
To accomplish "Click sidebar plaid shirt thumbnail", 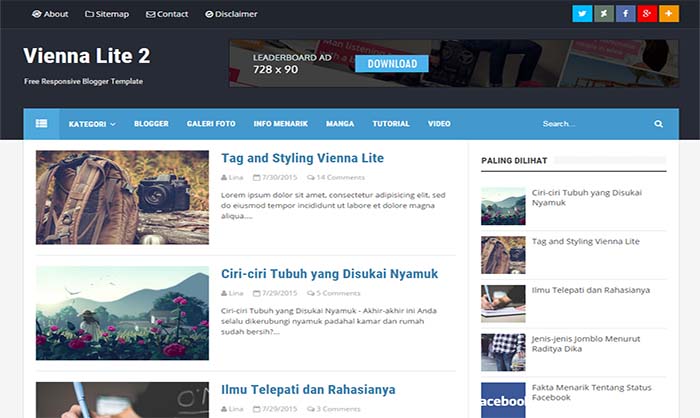I will click(x=503, y=352).
